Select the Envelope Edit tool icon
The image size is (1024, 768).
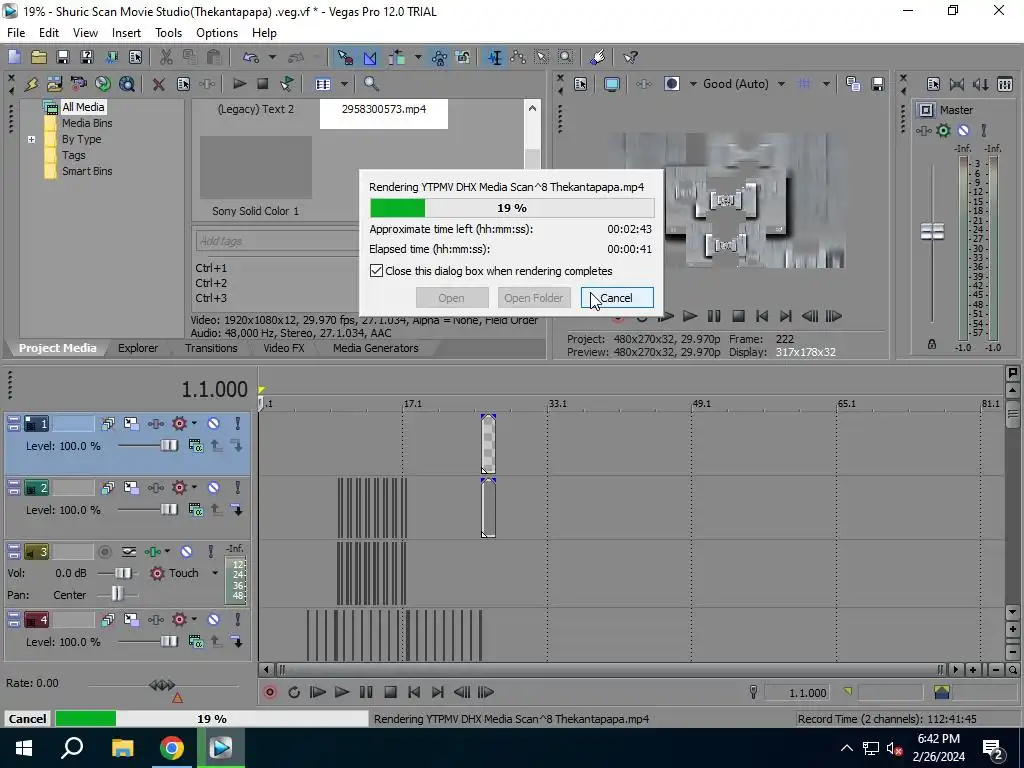coord(519,57)
